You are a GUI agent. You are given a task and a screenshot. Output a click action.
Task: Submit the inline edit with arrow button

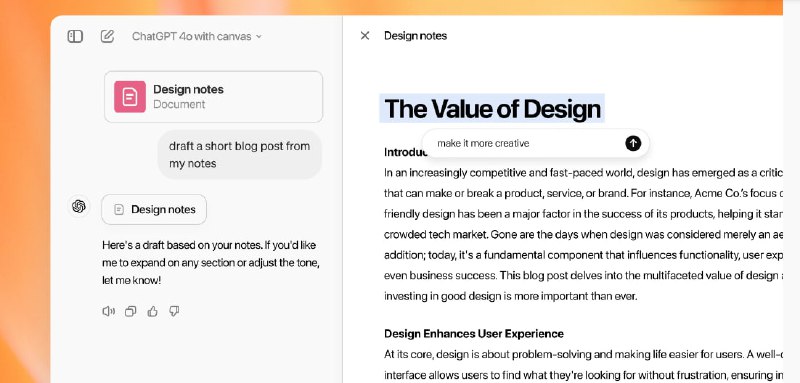[x=633, y=143]
